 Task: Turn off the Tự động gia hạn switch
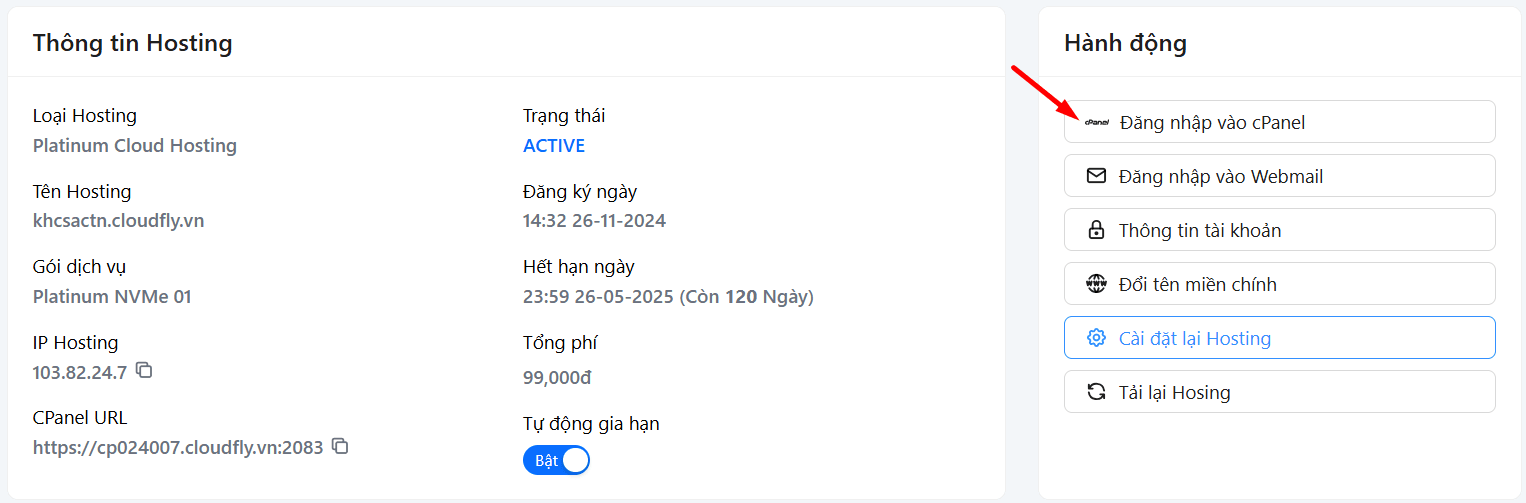556,460
